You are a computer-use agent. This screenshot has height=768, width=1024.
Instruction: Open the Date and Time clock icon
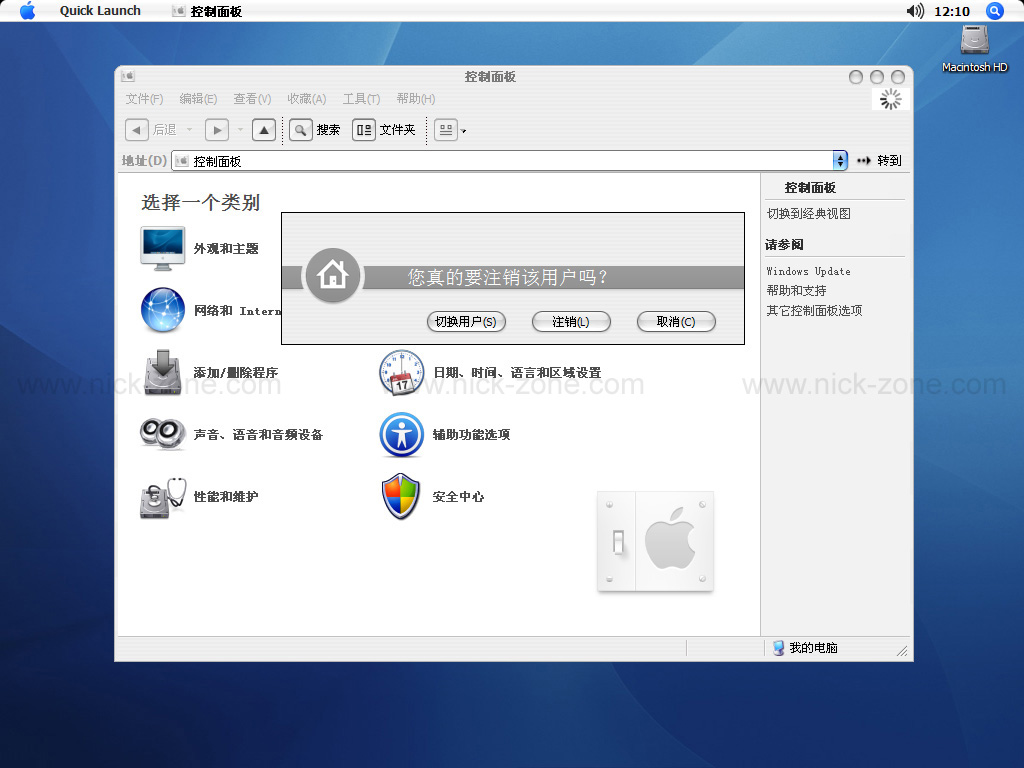coord(402,372)
